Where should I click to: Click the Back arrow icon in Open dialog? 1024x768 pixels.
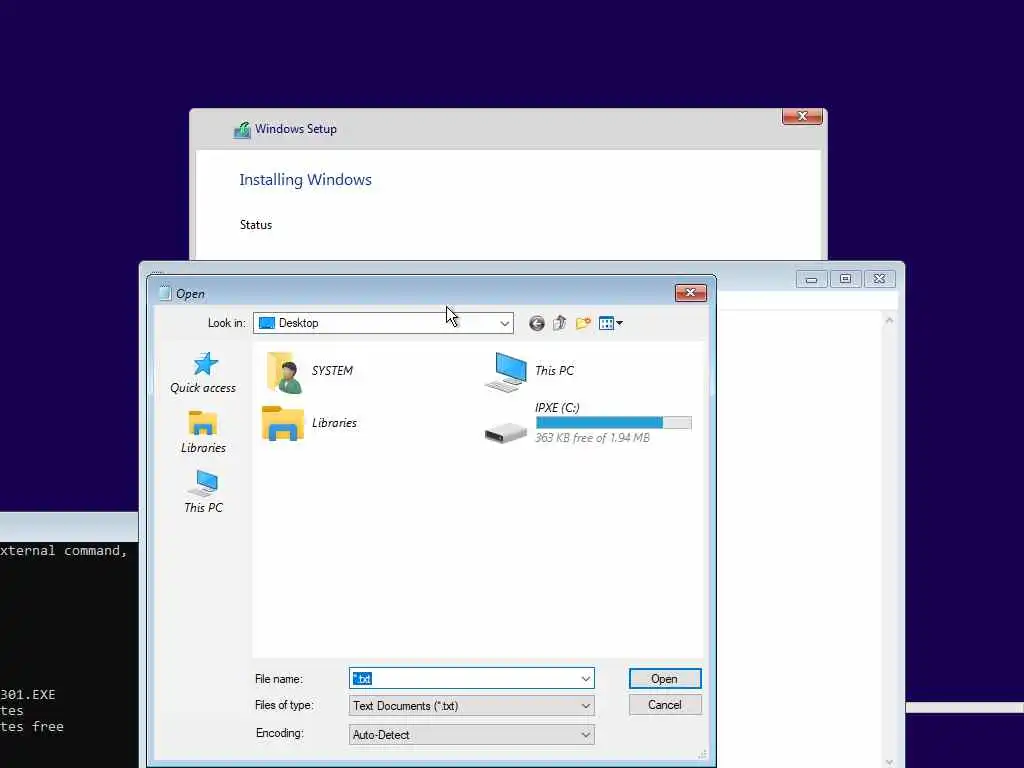pyautogui.click(x=536, y=323)
